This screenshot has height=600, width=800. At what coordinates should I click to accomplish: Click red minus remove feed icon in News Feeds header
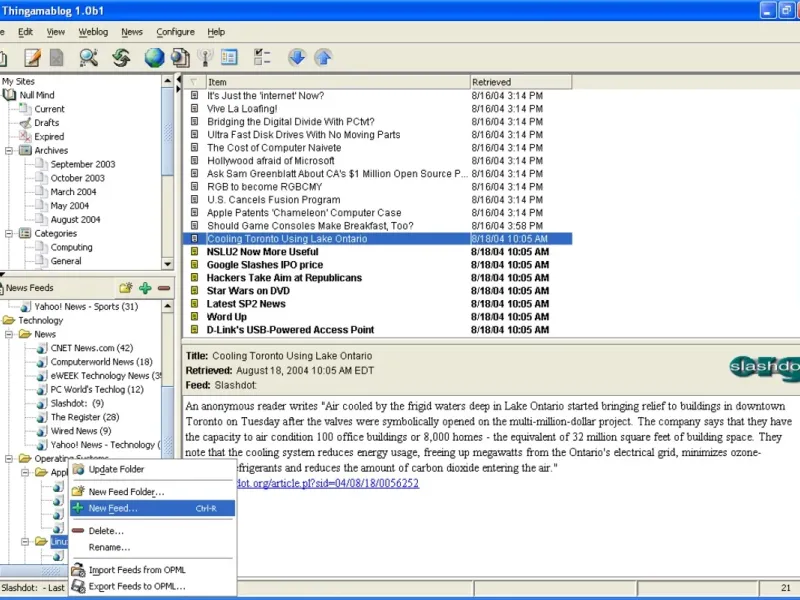[164, 288]
